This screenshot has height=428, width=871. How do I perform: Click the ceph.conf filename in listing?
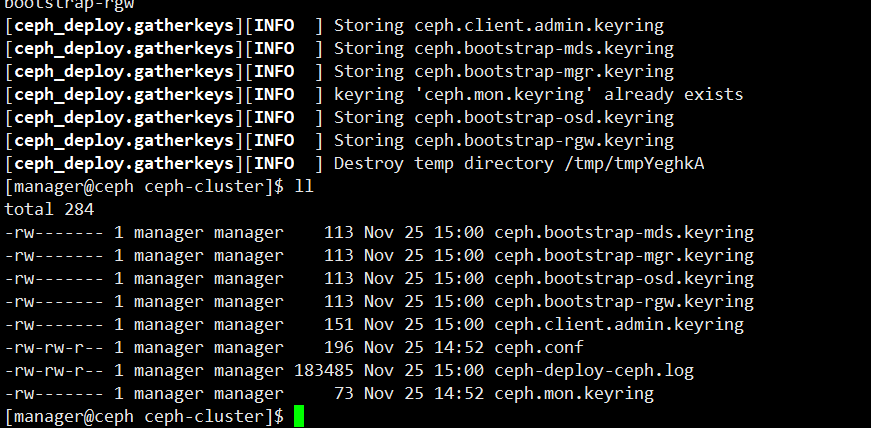pyautogui.click(x=539, y=348)
